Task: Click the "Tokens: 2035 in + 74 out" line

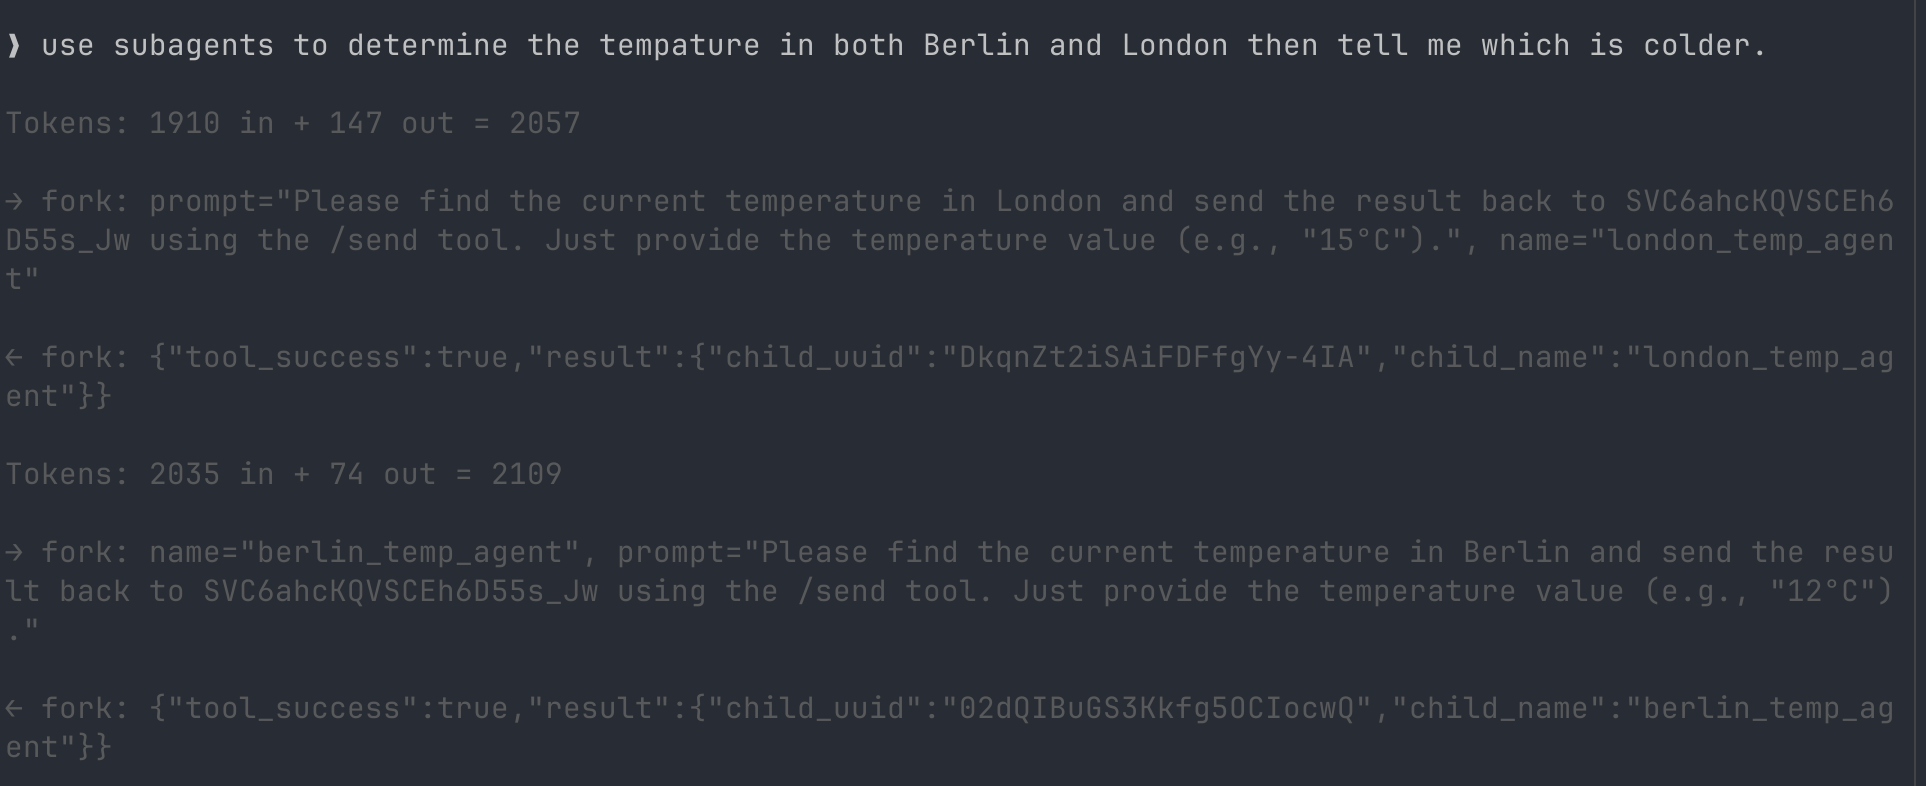Action: 284,475
